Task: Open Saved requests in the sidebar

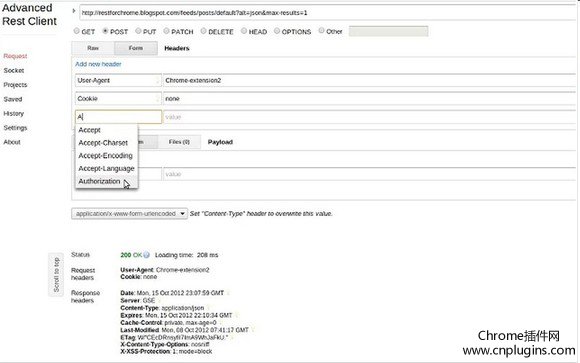Action: pos(13,99)
